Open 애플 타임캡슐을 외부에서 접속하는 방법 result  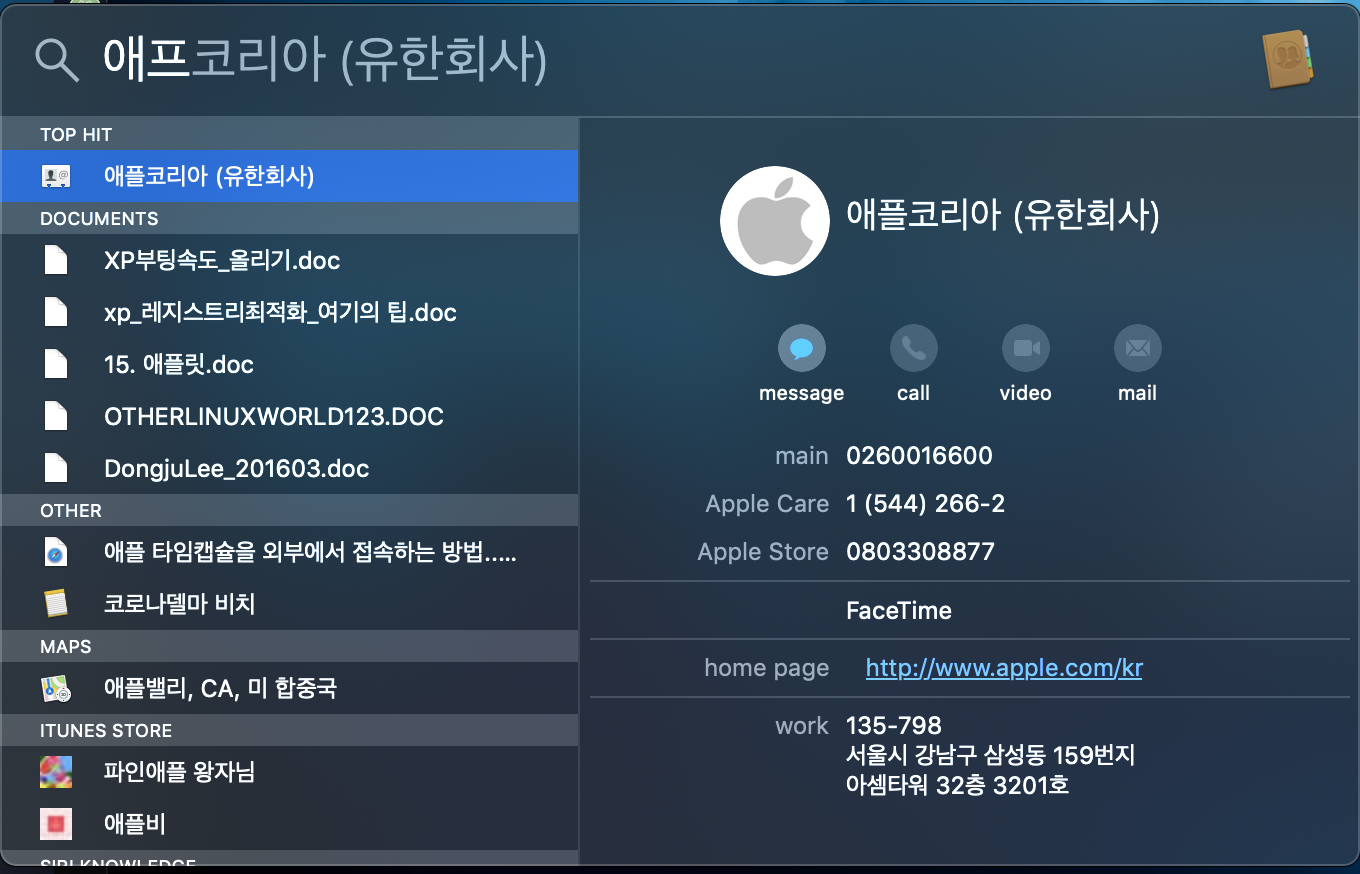(x=289, y=552)
